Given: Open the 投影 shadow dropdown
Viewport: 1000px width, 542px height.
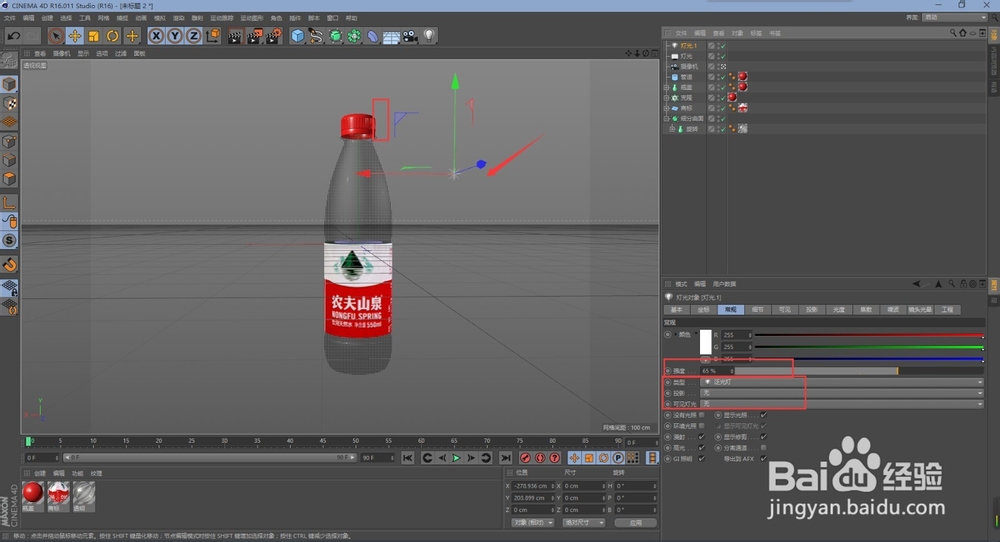Looking at the screenshot, I should coord(842,393).
